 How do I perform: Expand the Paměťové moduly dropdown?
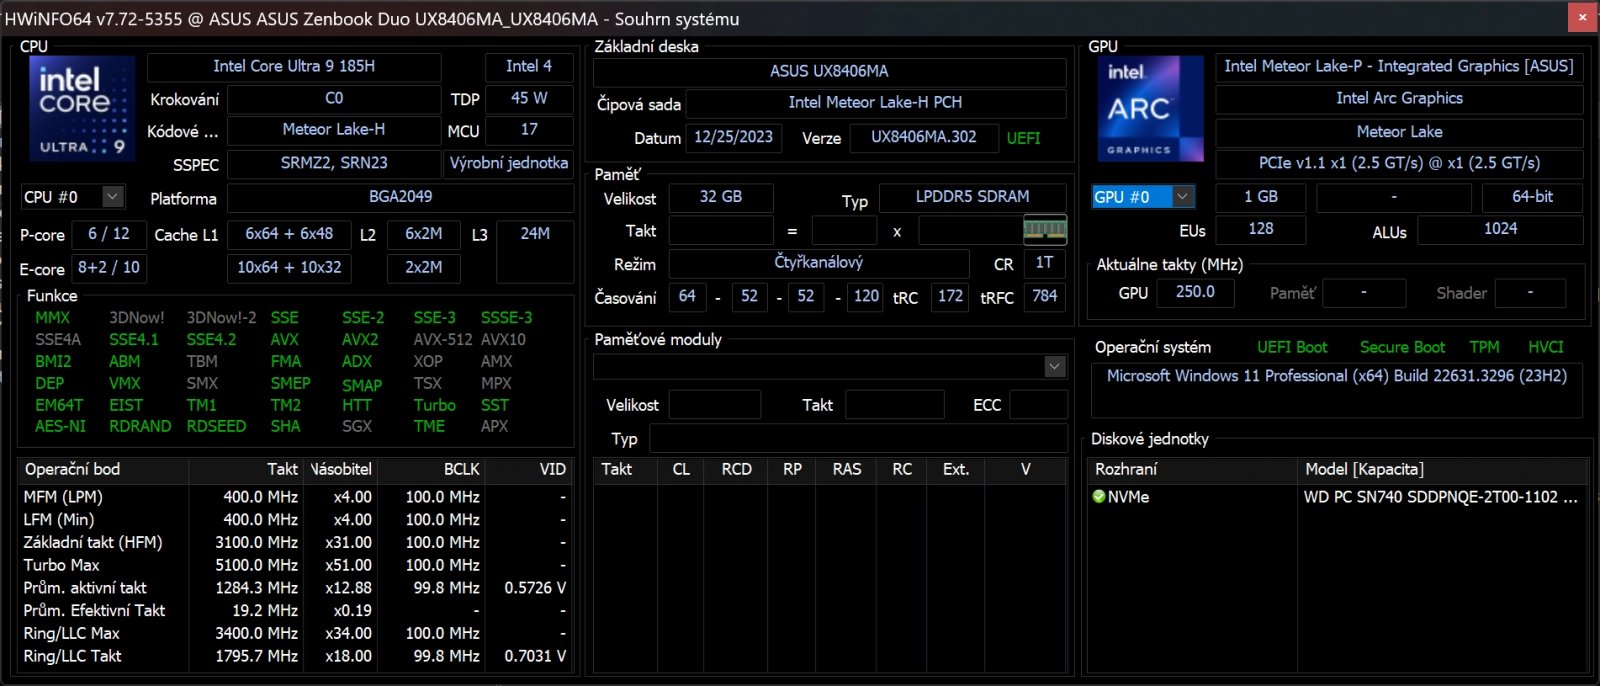[1055, 367]
